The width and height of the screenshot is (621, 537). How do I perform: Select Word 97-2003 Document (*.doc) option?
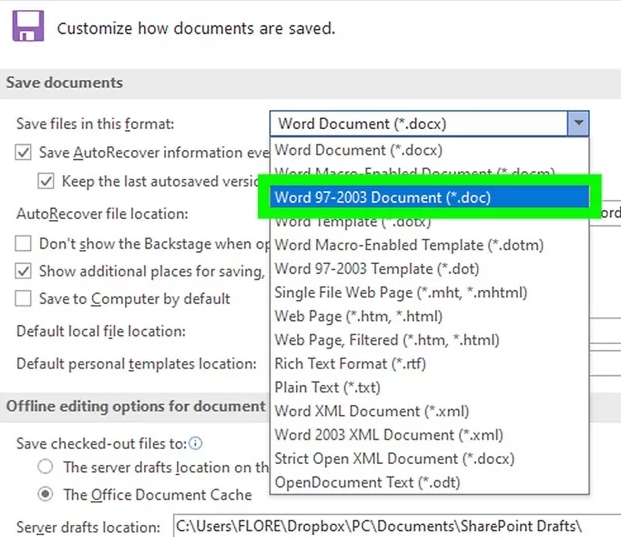[429, 197]
